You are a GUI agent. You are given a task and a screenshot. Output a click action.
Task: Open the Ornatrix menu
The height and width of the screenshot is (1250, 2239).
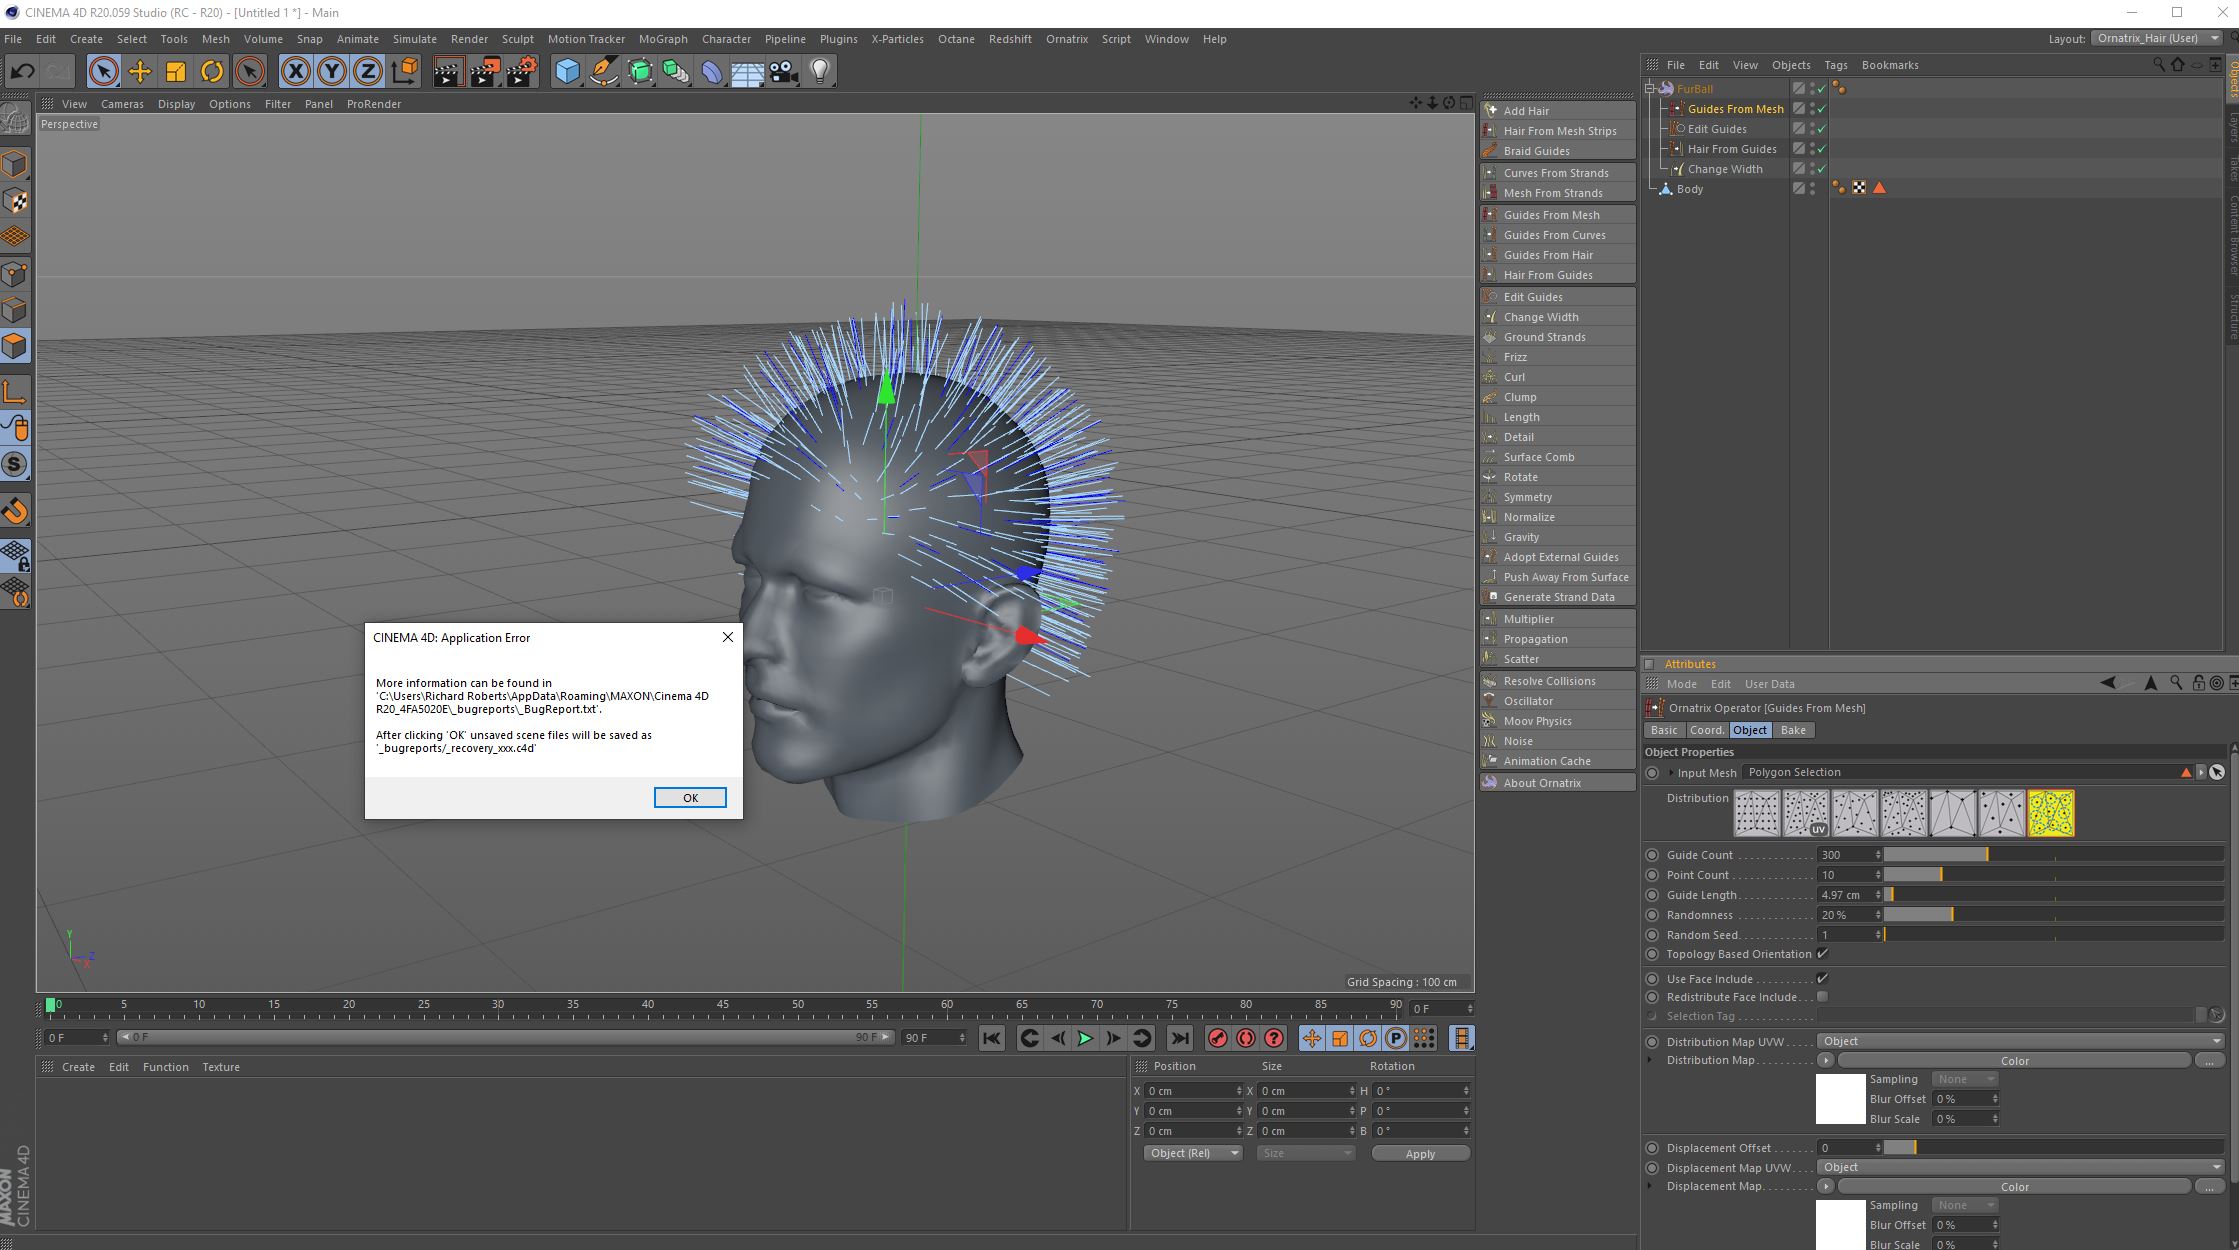pos(1066,39)
